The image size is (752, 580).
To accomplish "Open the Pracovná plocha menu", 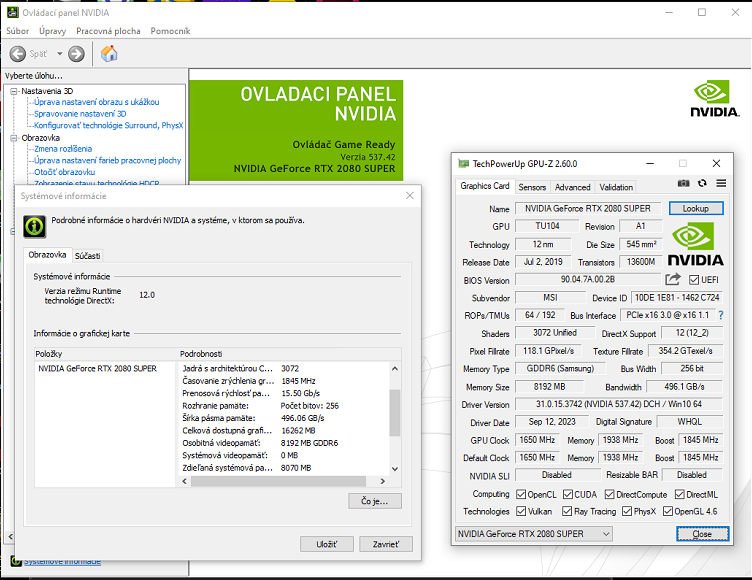I will pyautogui.click(x=108, y=31).
